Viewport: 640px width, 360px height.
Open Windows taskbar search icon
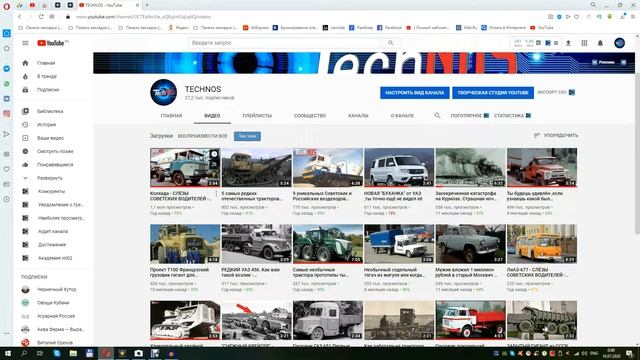click(24, 353)
